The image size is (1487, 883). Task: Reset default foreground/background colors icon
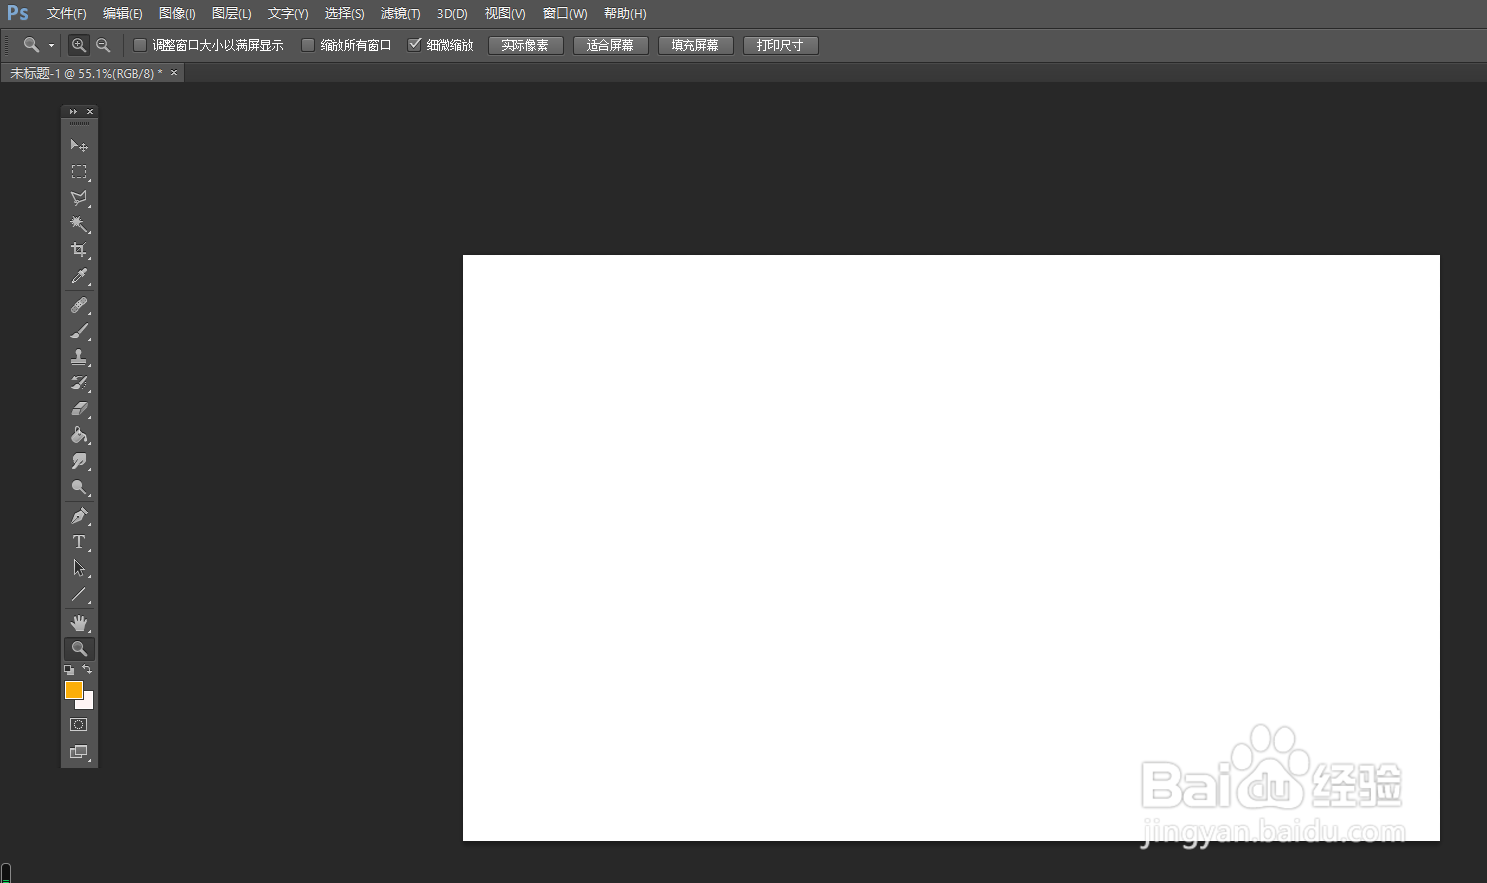point(69,670)
